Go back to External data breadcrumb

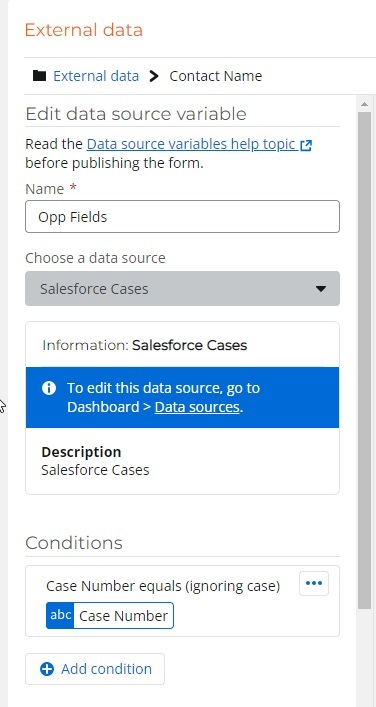pos(96,76)
